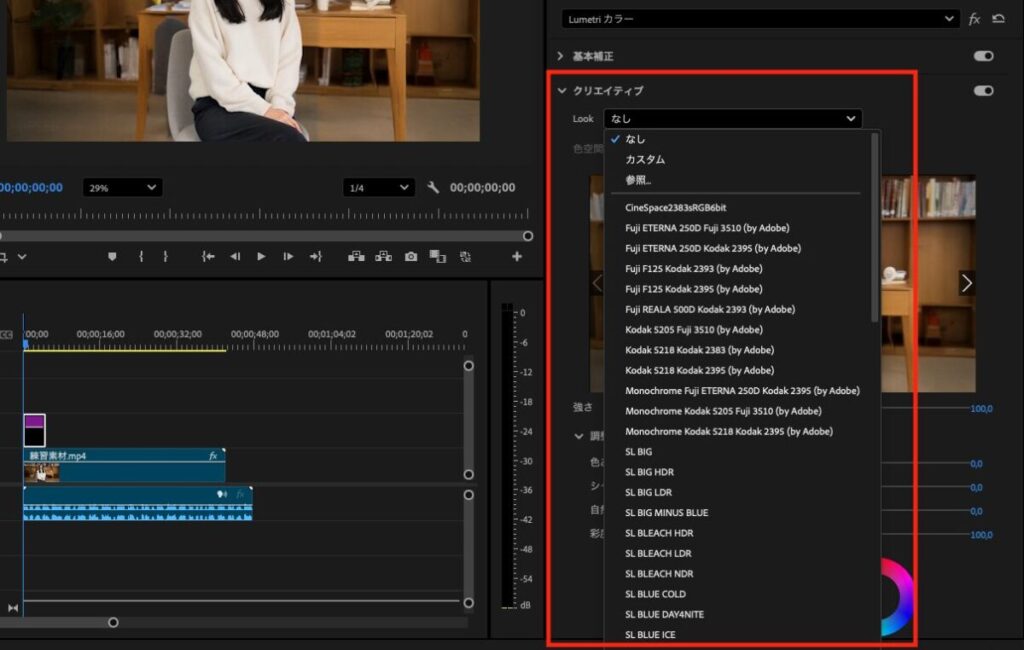Image resolution: width=1024 pixels, height=650 pixels.
Task: Select the Add Marker icon
Action: 112,256
